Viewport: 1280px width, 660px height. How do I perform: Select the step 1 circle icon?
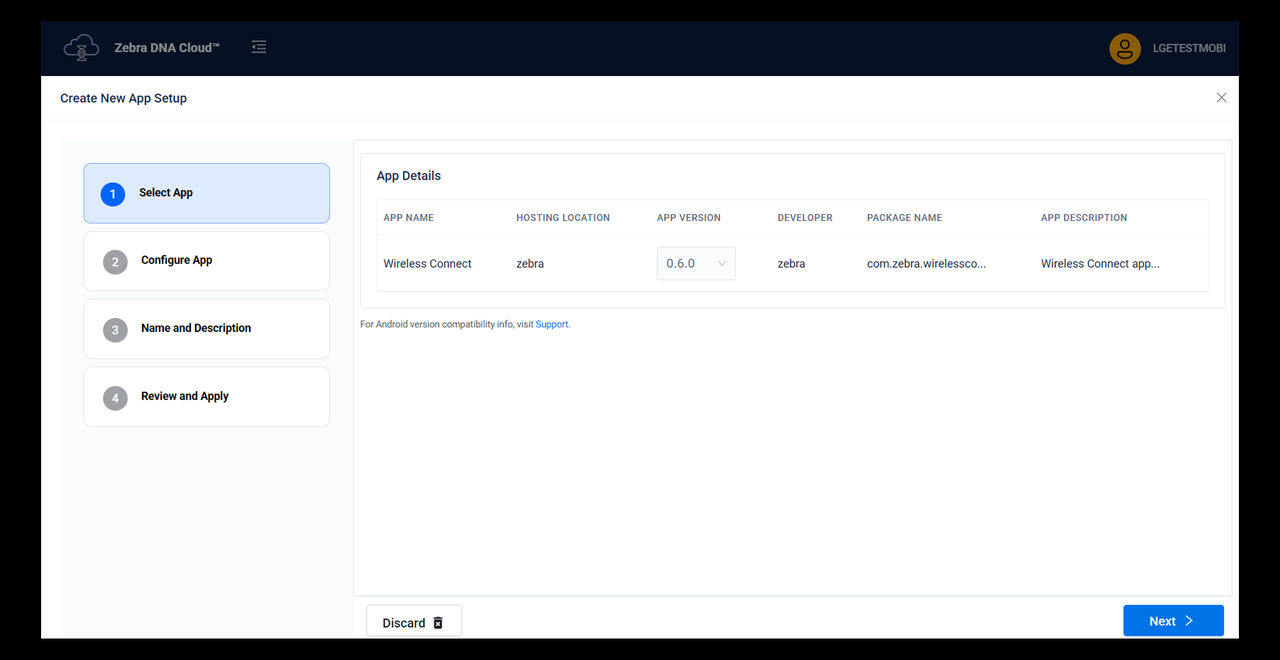pos(112,194)
